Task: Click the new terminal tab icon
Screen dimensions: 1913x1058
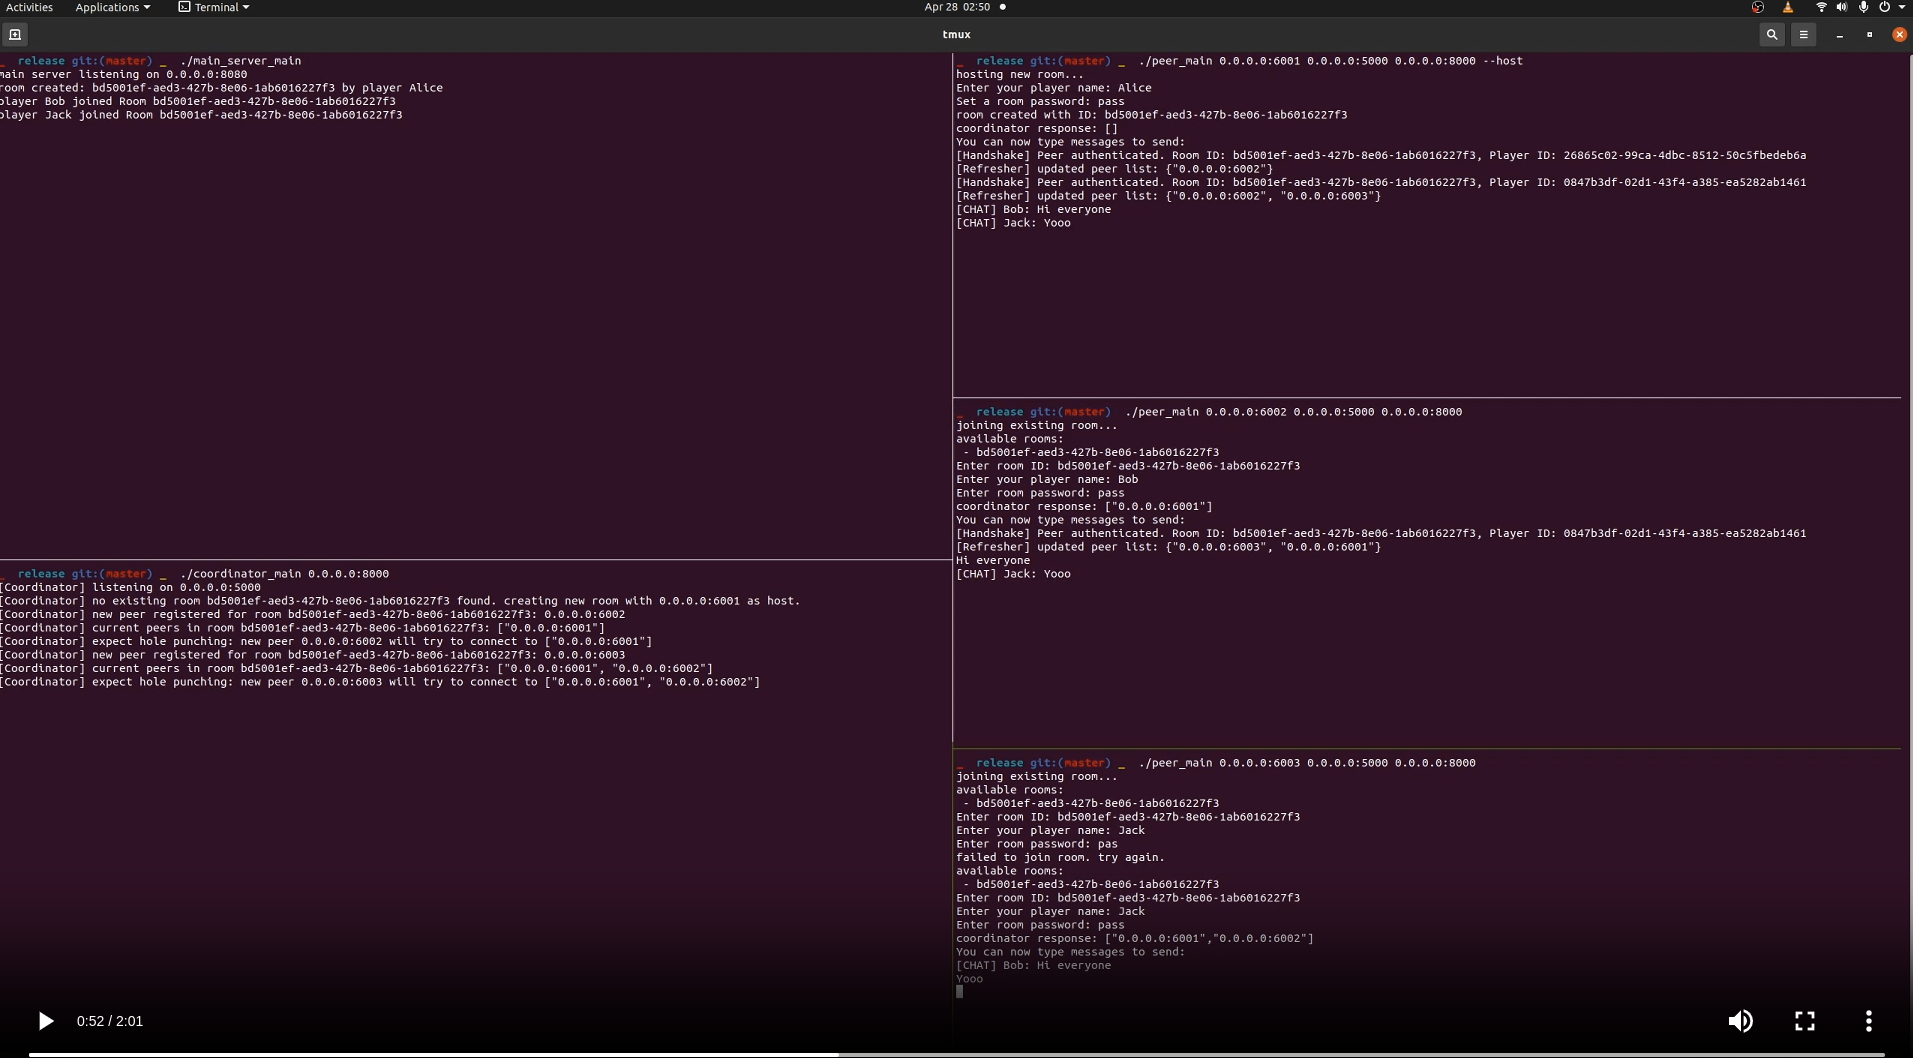Action: (x=15, y=34)
